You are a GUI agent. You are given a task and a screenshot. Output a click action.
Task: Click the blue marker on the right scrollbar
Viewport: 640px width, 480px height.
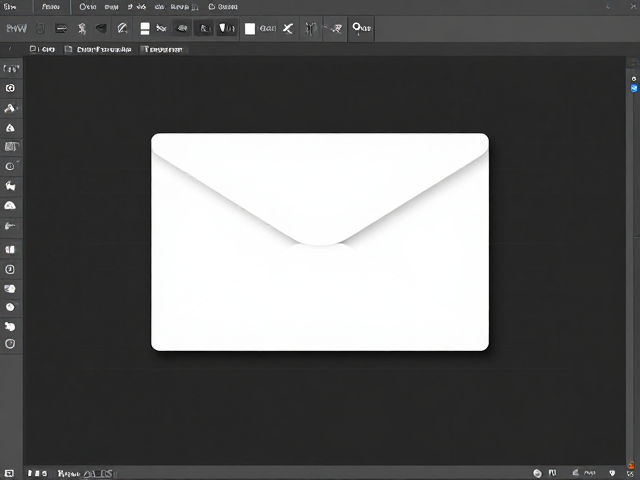pos(634,88)
